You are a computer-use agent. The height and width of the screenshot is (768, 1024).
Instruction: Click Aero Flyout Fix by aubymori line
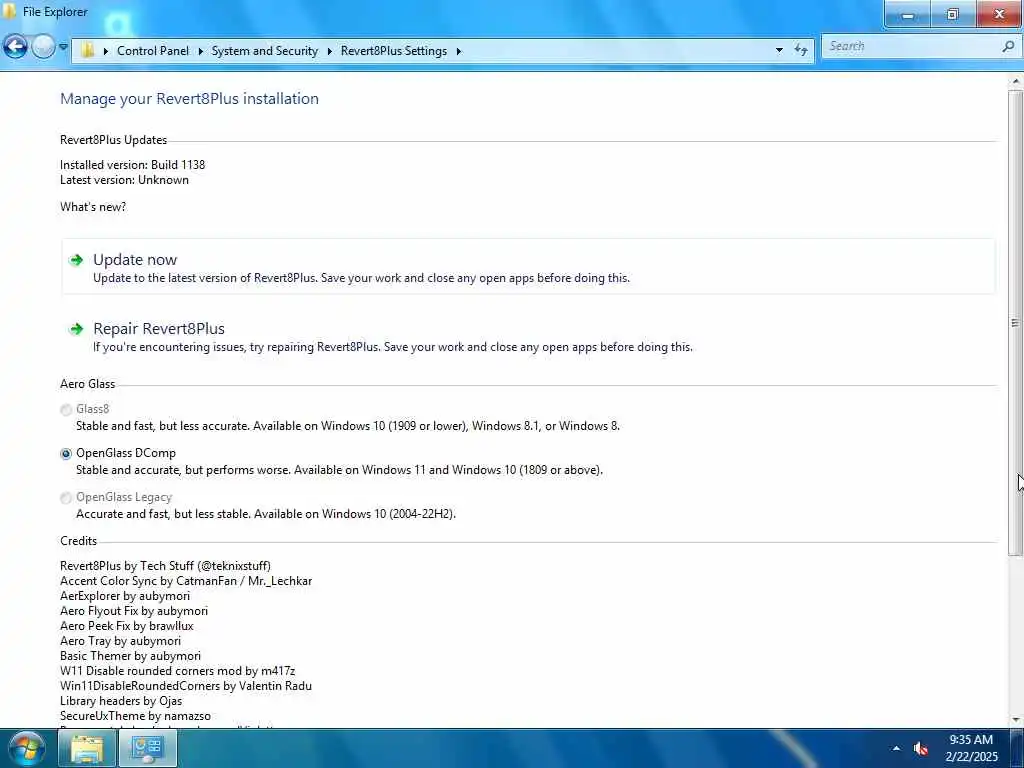tap(134, 611)
